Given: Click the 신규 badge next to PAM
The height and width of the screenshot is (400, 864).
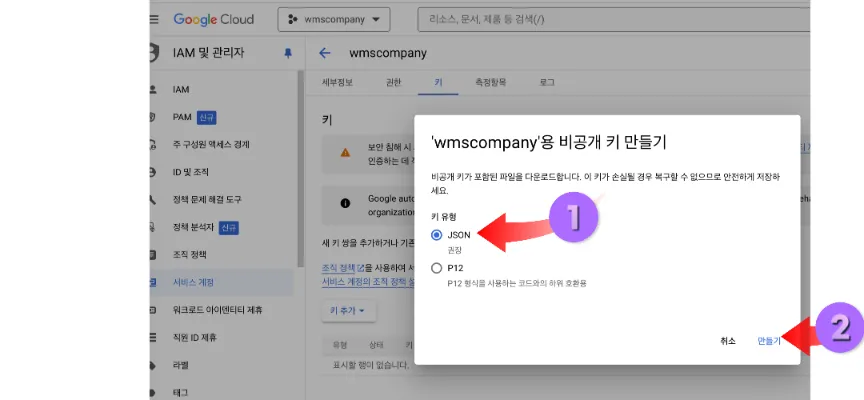Looking at the screenshot, I should click(207, 117).
